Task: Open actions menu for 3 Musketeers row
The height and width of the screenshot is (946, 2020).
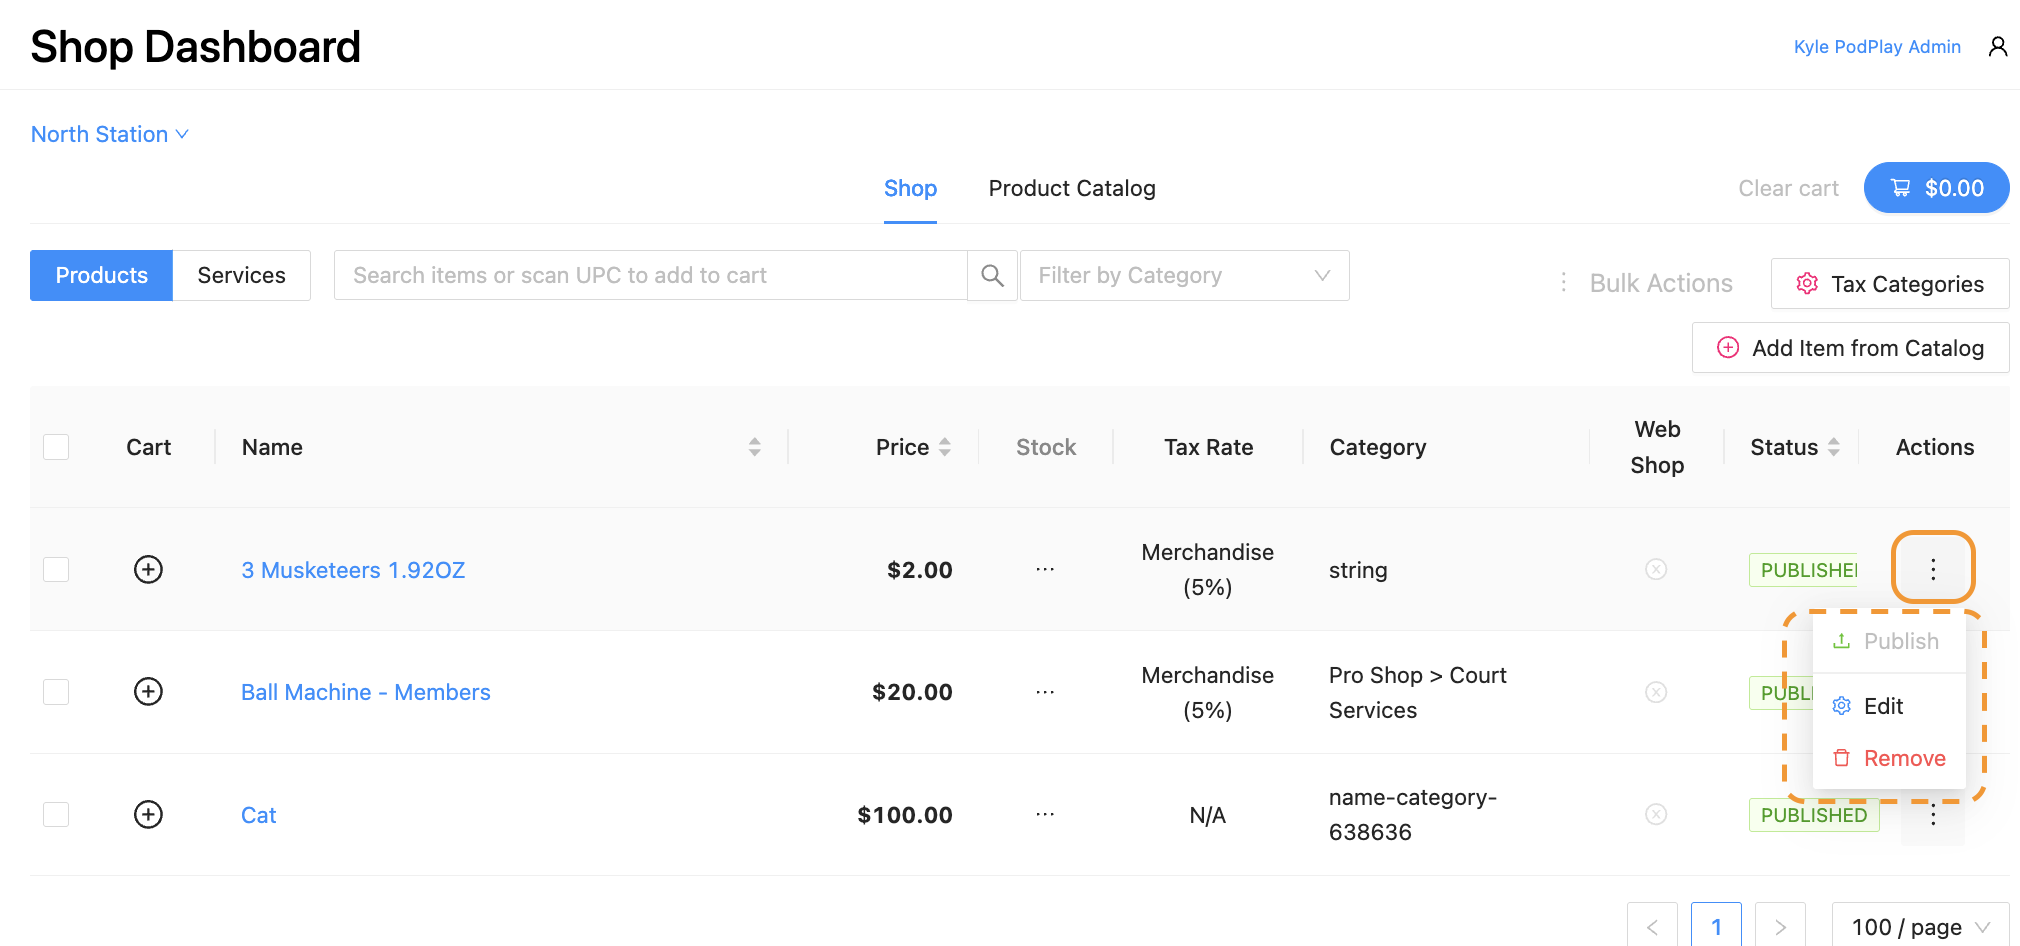Action: [x=1932, y=569]
